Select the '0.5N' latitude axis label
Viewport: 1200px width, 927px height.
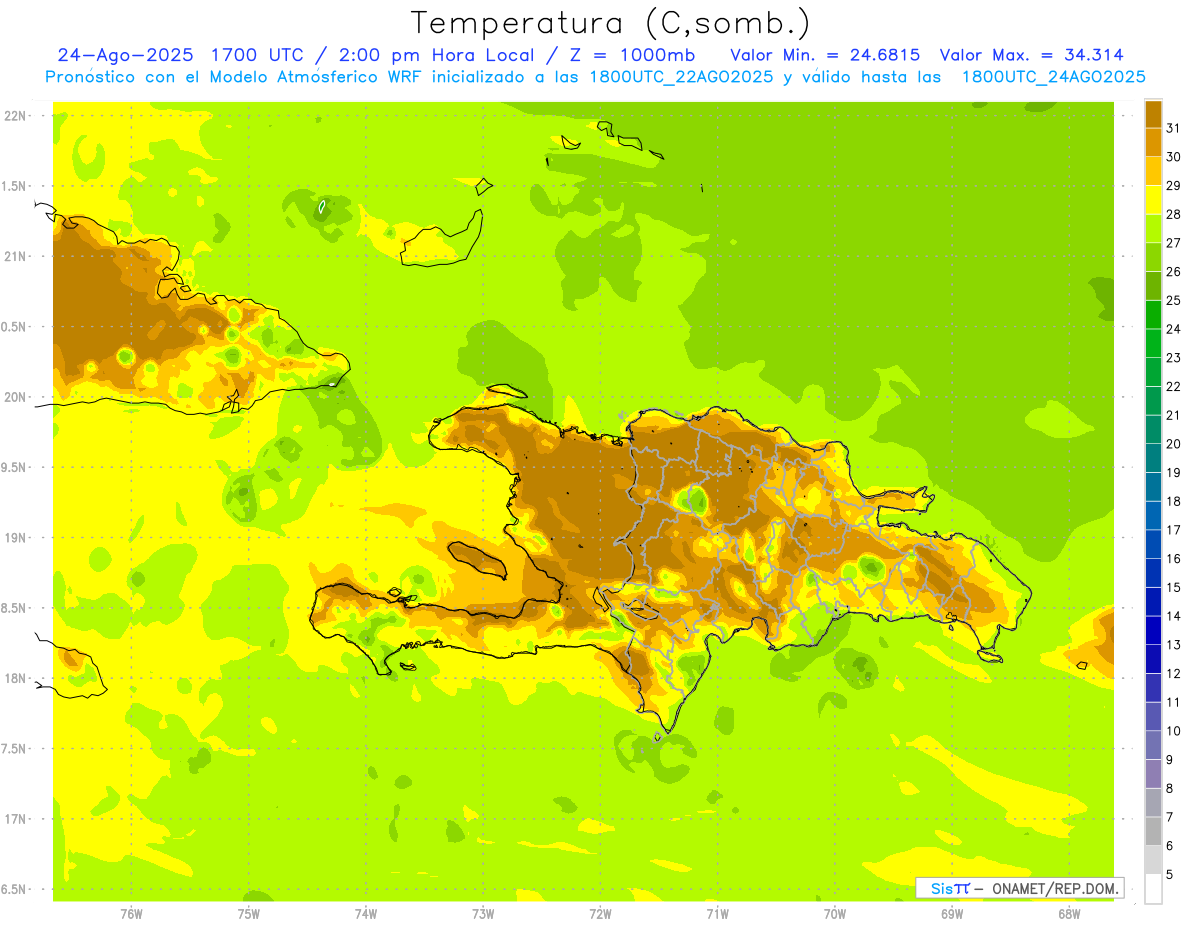click(x=13, y=327)
